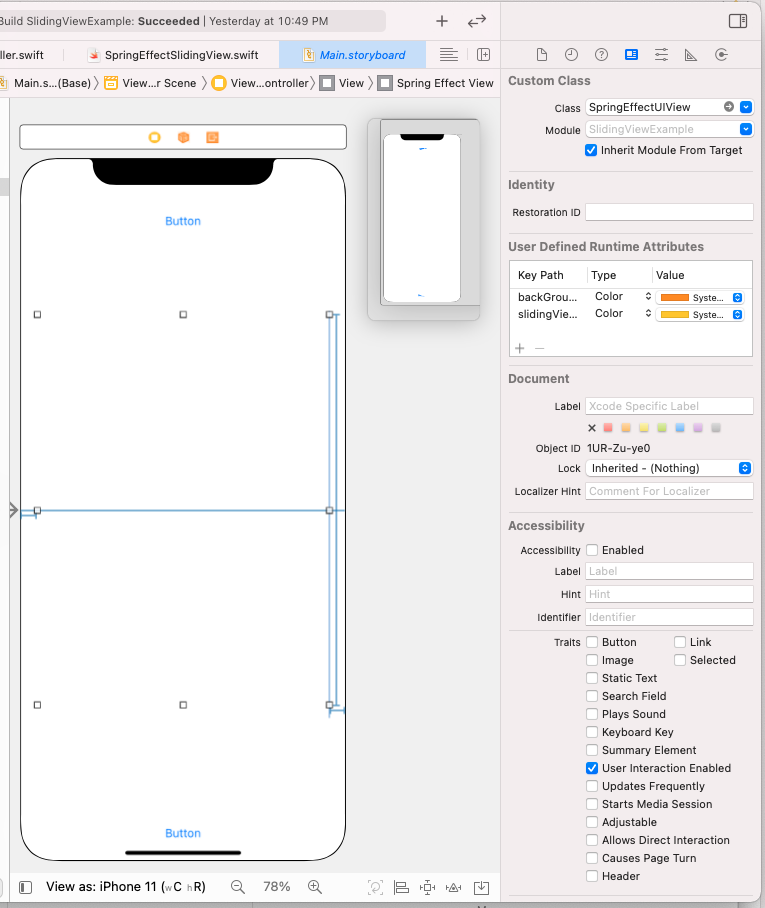Open the Connections inspector tab
The image size is (765, 908).
(x=721, y=55)
